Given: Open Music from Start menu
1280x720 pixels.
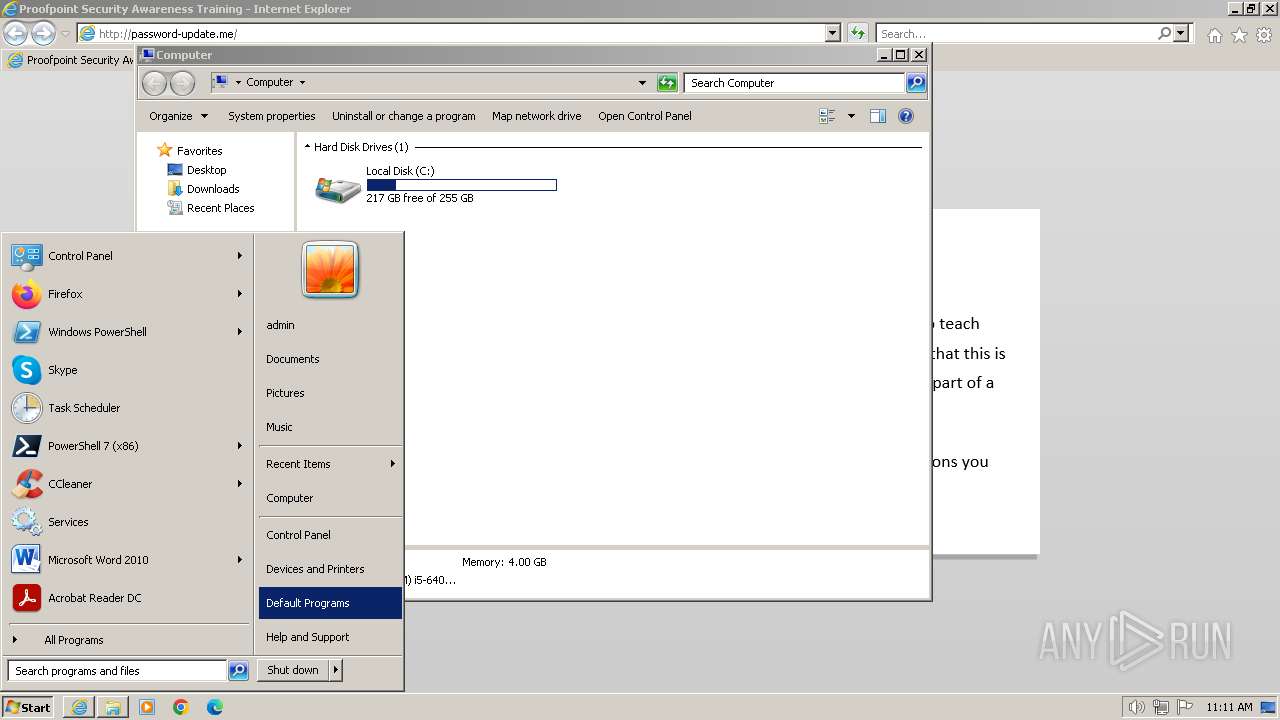Looking at the screenshot, I should (x=330, y=427).
